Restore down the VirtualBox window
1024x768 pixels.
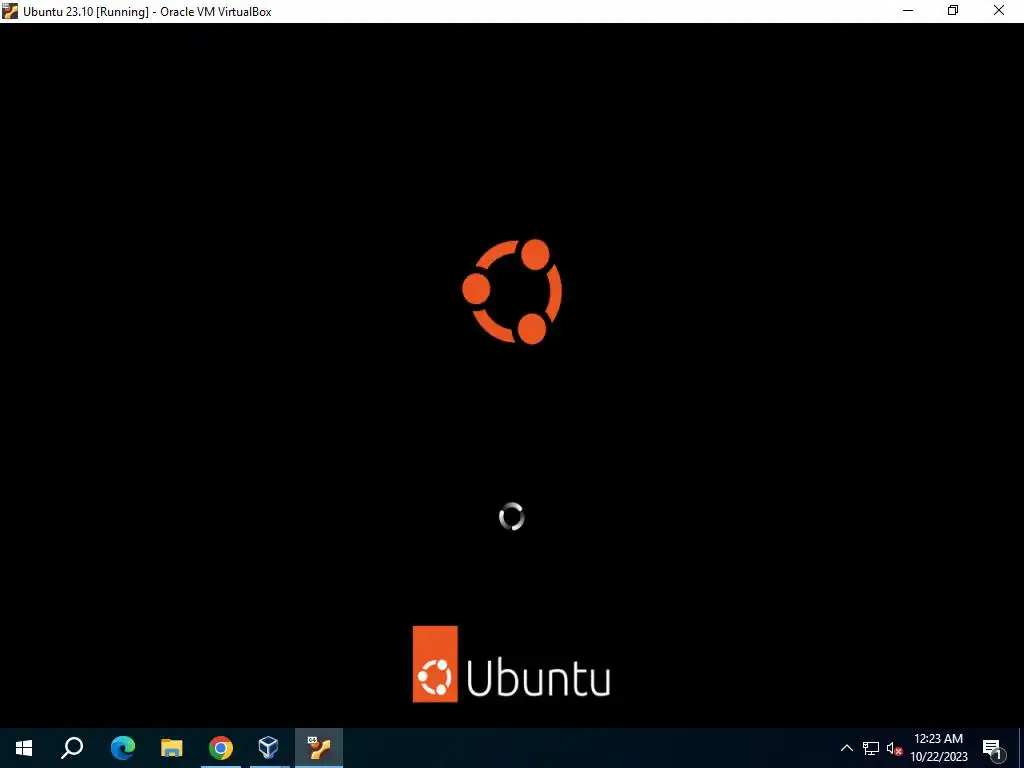click(953, 11)
